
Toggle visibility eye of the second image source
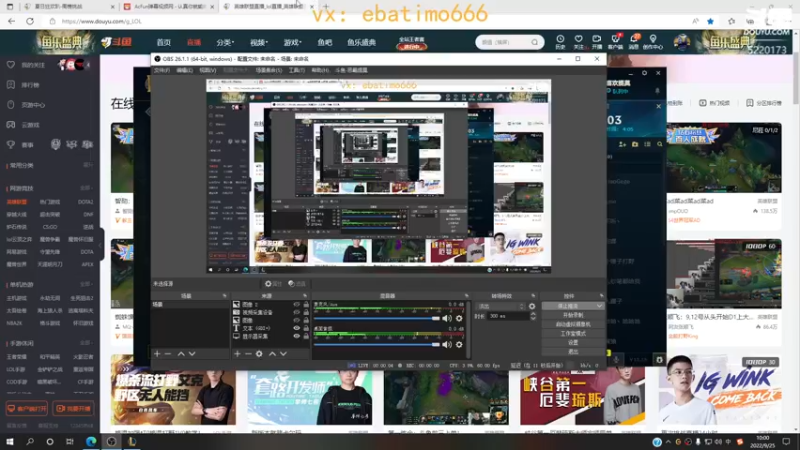click(x=296, y=320)
